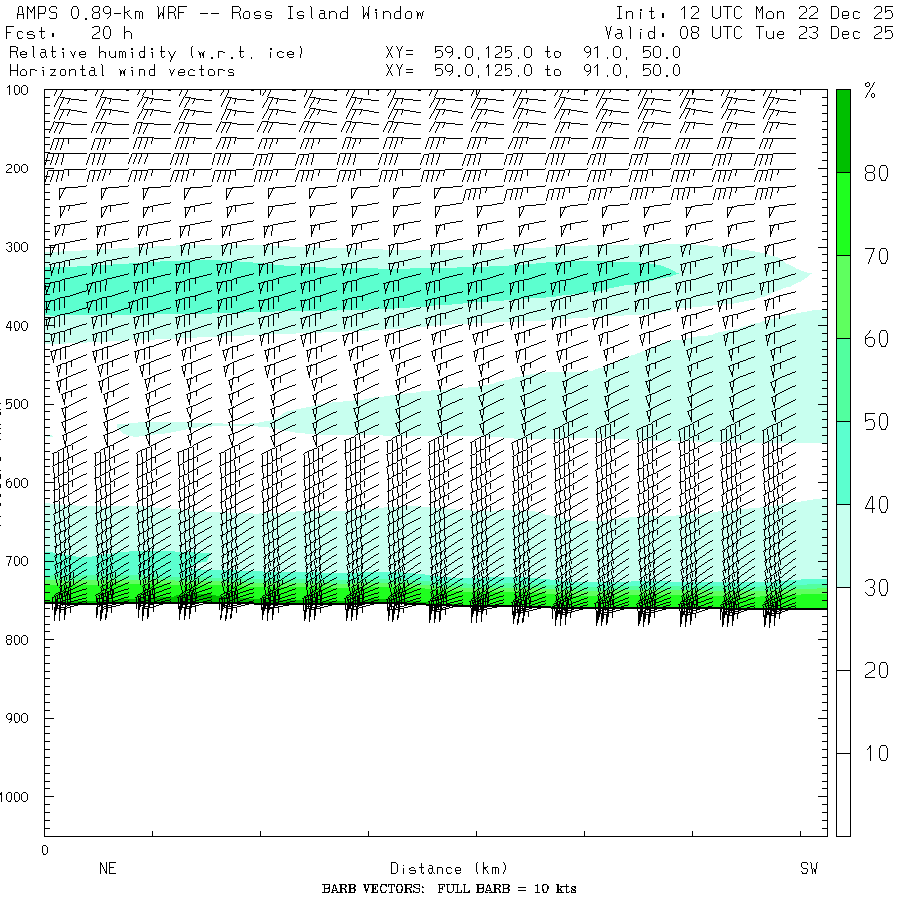Click the SW endpoint label
This screenshot has width=900, height=900.
[x=808, y=869]
